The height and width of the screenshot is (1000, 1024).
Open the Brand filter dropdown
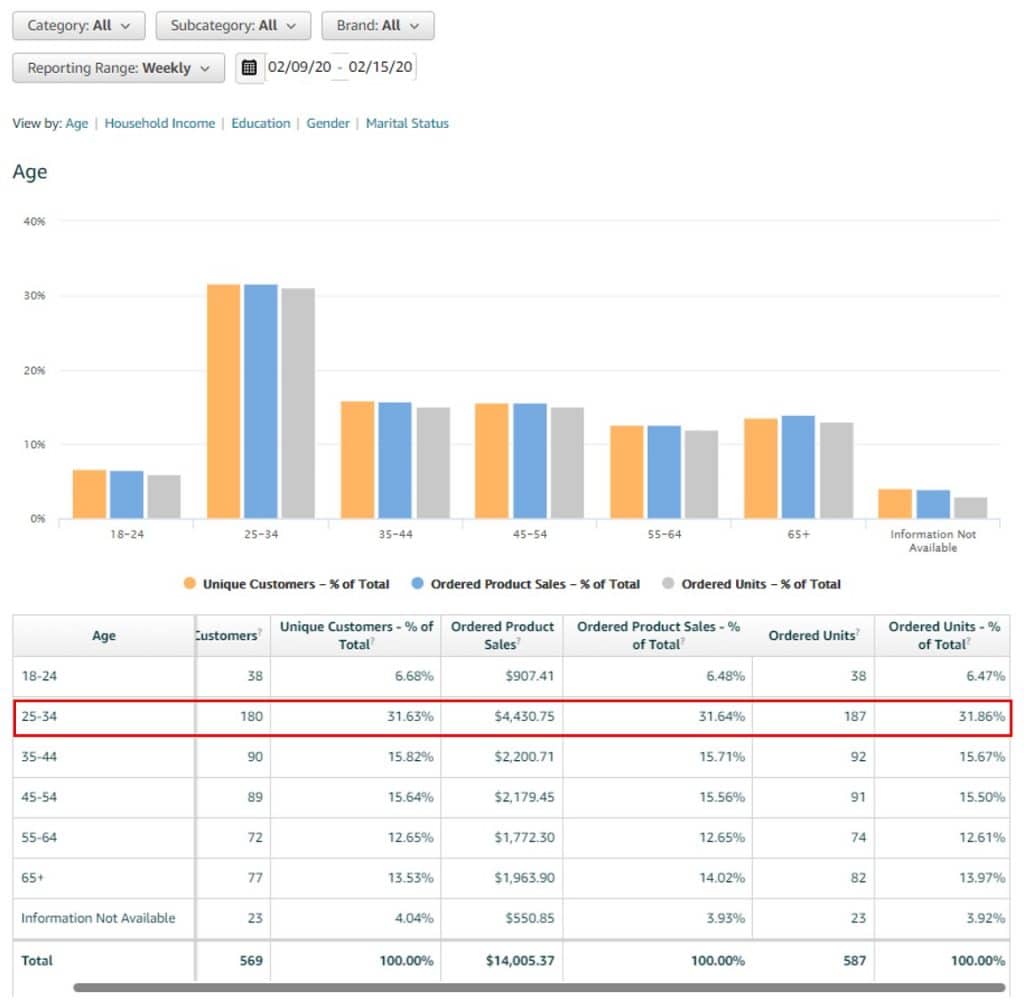tap(377, 25)
